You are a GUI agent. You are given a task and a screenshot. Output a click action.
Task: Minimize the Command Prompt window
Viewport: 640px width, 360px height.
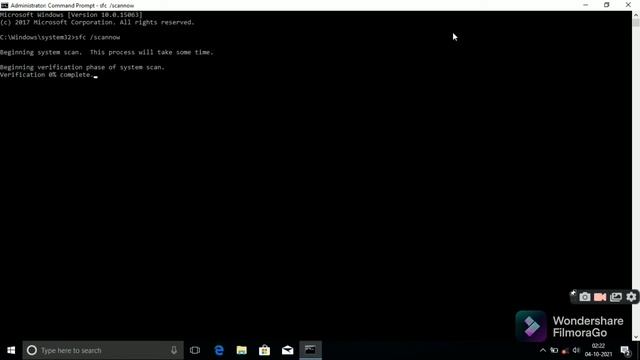click(586, 5)
